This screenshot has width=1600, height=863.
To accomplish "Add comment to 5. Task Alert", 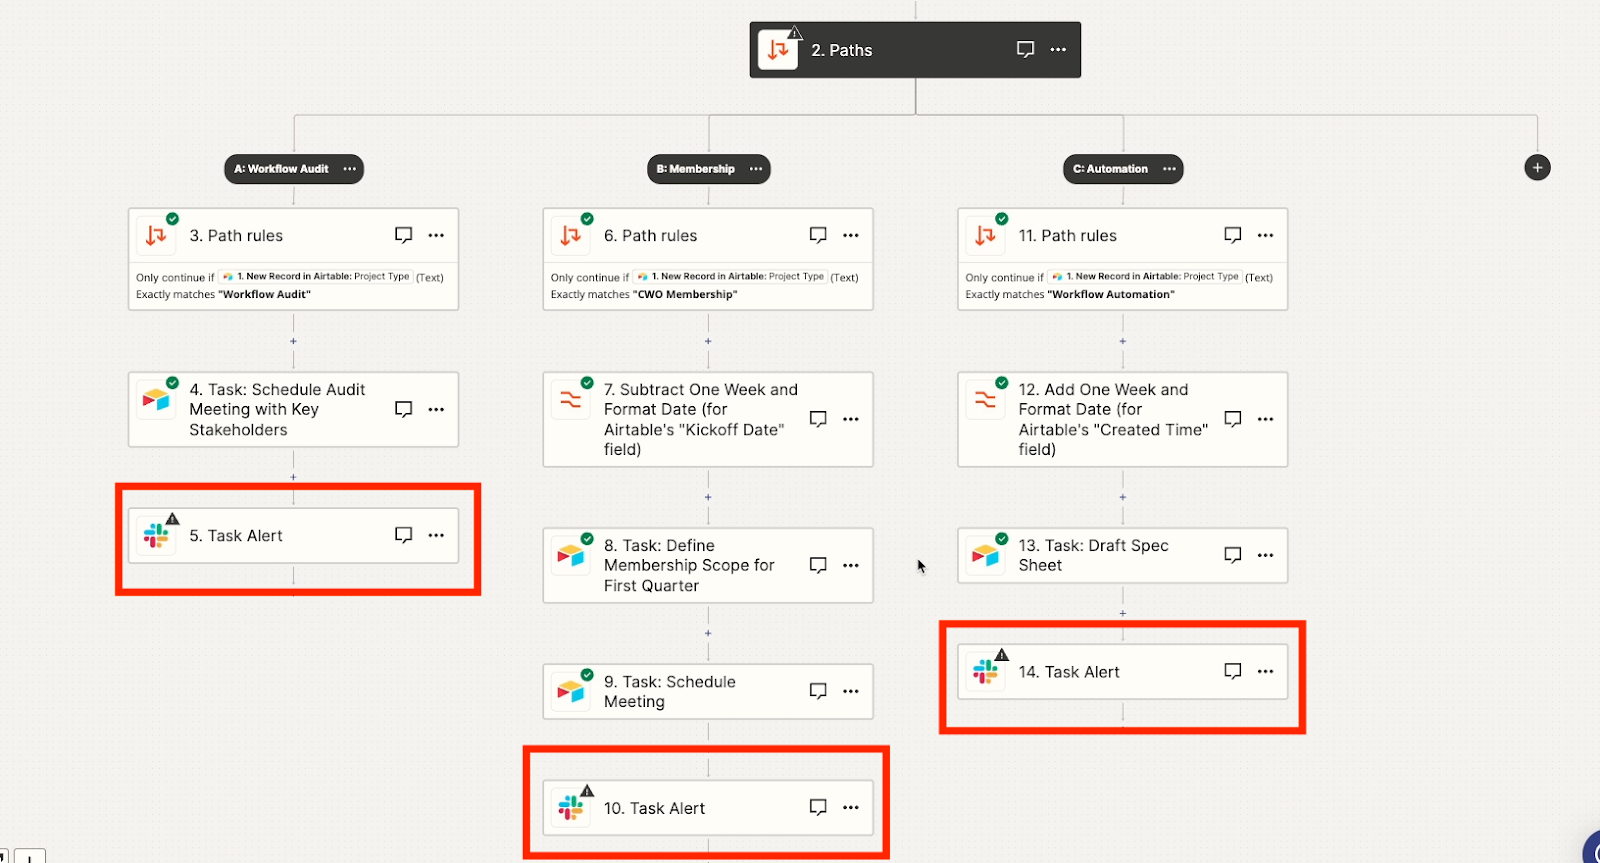I will (x=403, y=535).
